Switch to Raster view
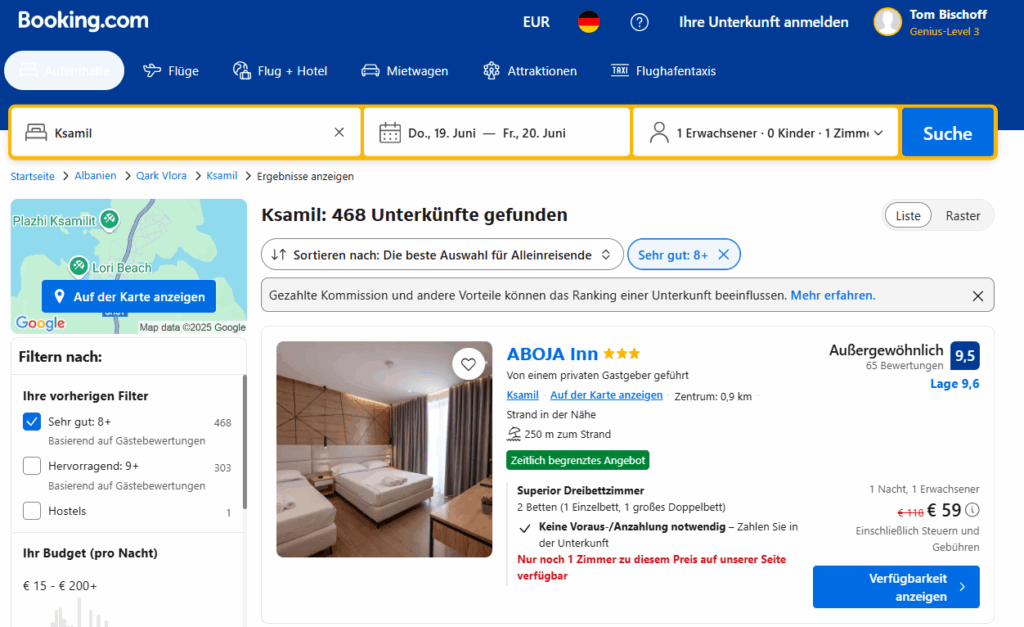Image resolution: width=1024 pixels, height=627 pixels. coord(963,216)
